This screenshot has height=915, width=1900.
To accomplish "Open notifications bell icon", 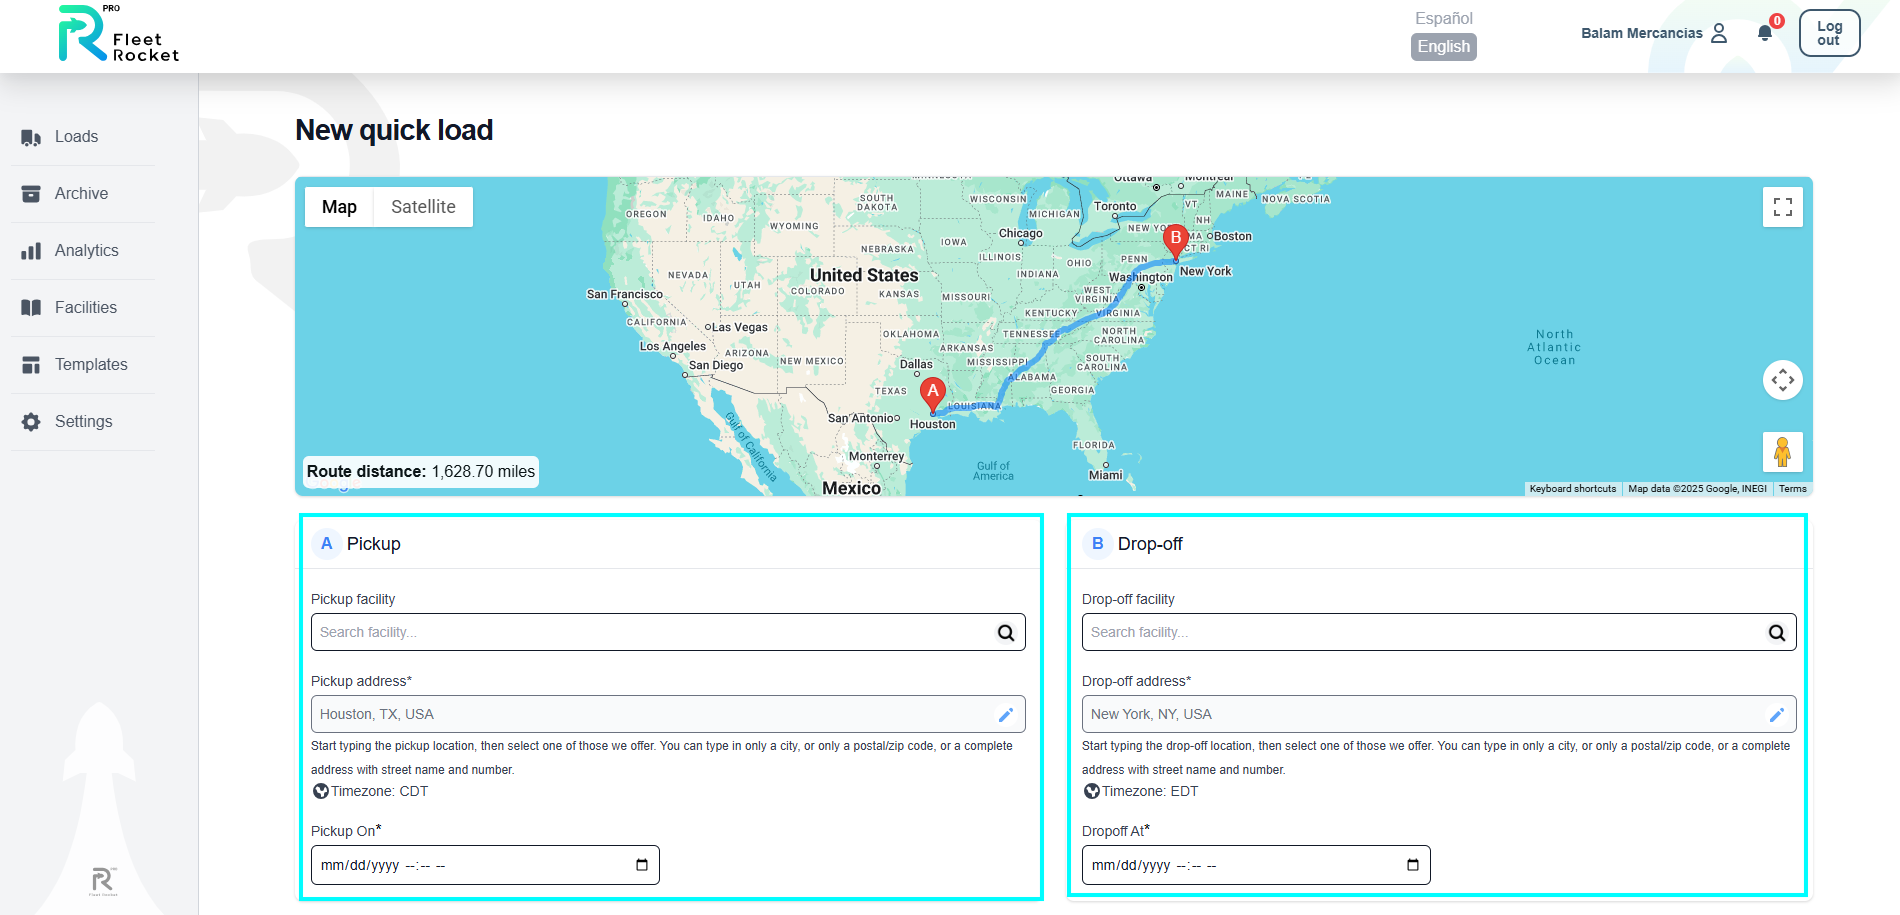I will coord(1765,33).
